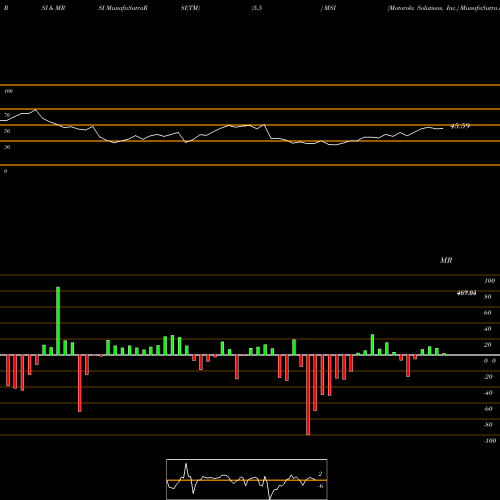Click the 100 label on left RSI axis
This screenshot has height=500, width=500.
[9, 91]
